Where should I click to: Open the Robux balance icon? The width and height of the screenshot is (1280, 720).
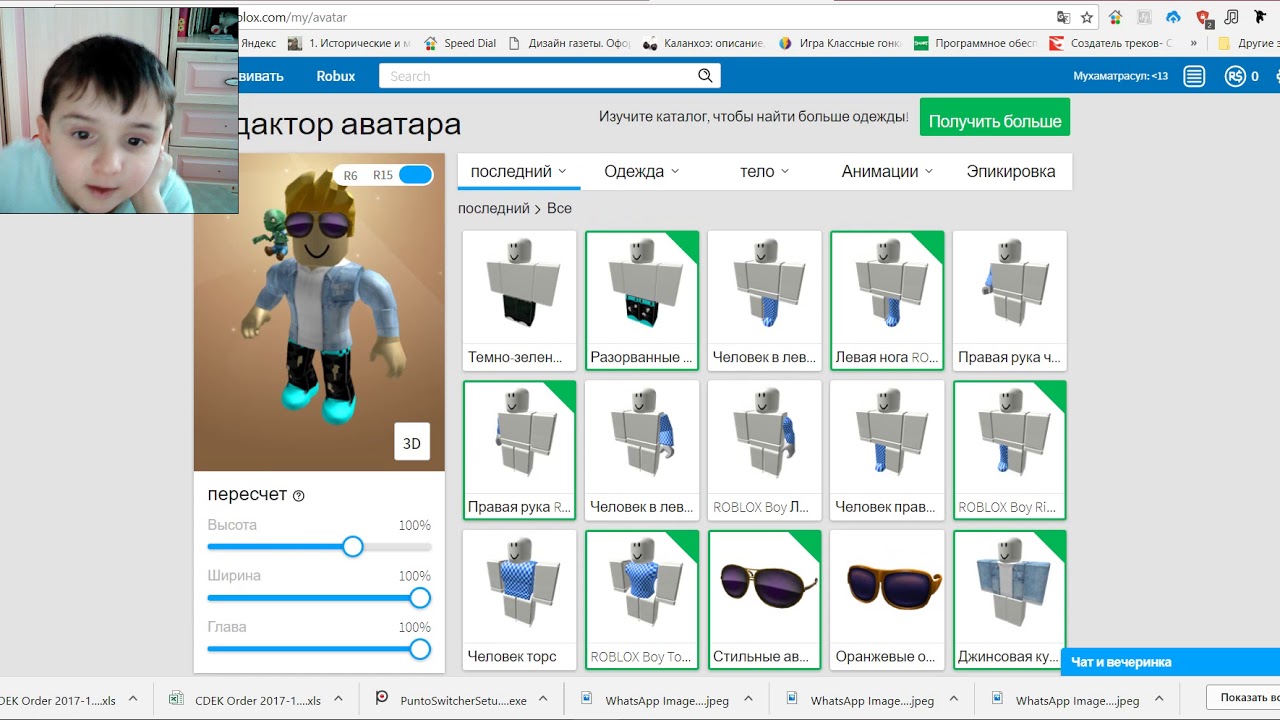pyautogui.click(x=1236, y=76)
